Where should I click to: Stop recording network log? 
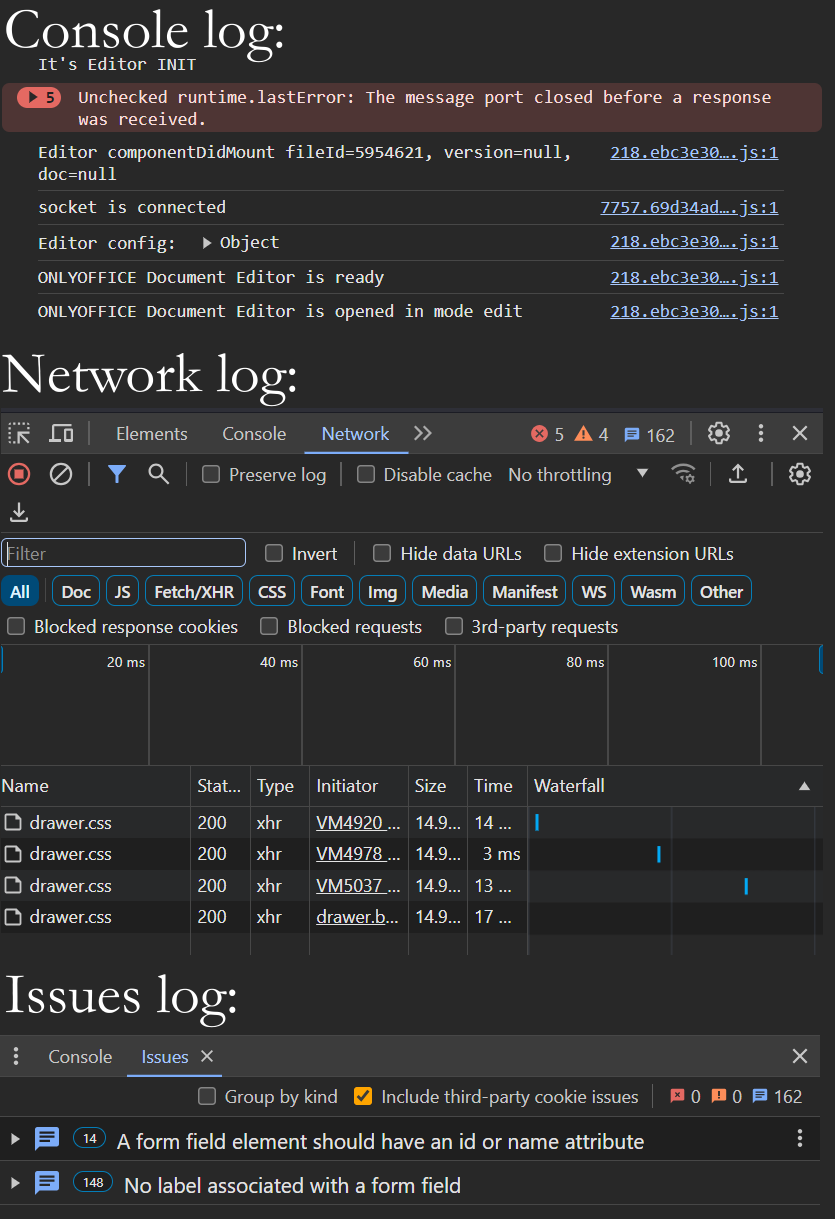pos(19,474)
